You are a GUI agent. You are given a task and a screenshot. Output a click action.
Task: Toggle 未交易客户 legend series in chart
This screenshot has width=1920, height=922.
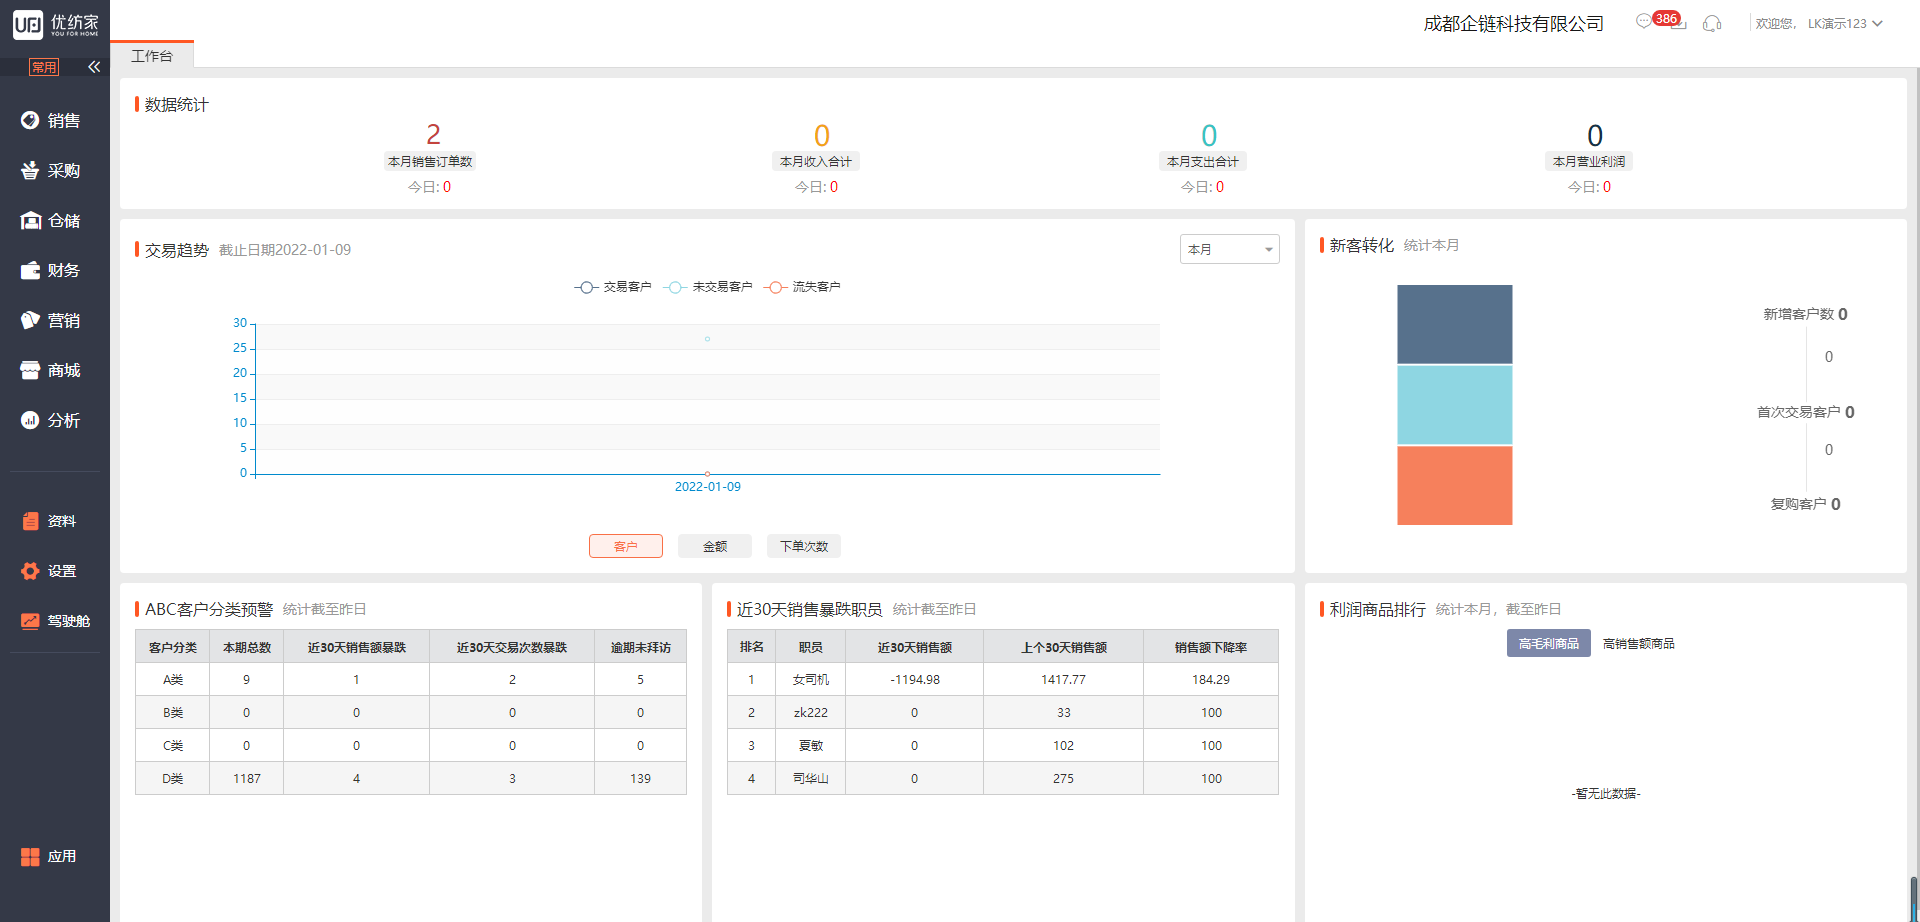pos(707,287)
